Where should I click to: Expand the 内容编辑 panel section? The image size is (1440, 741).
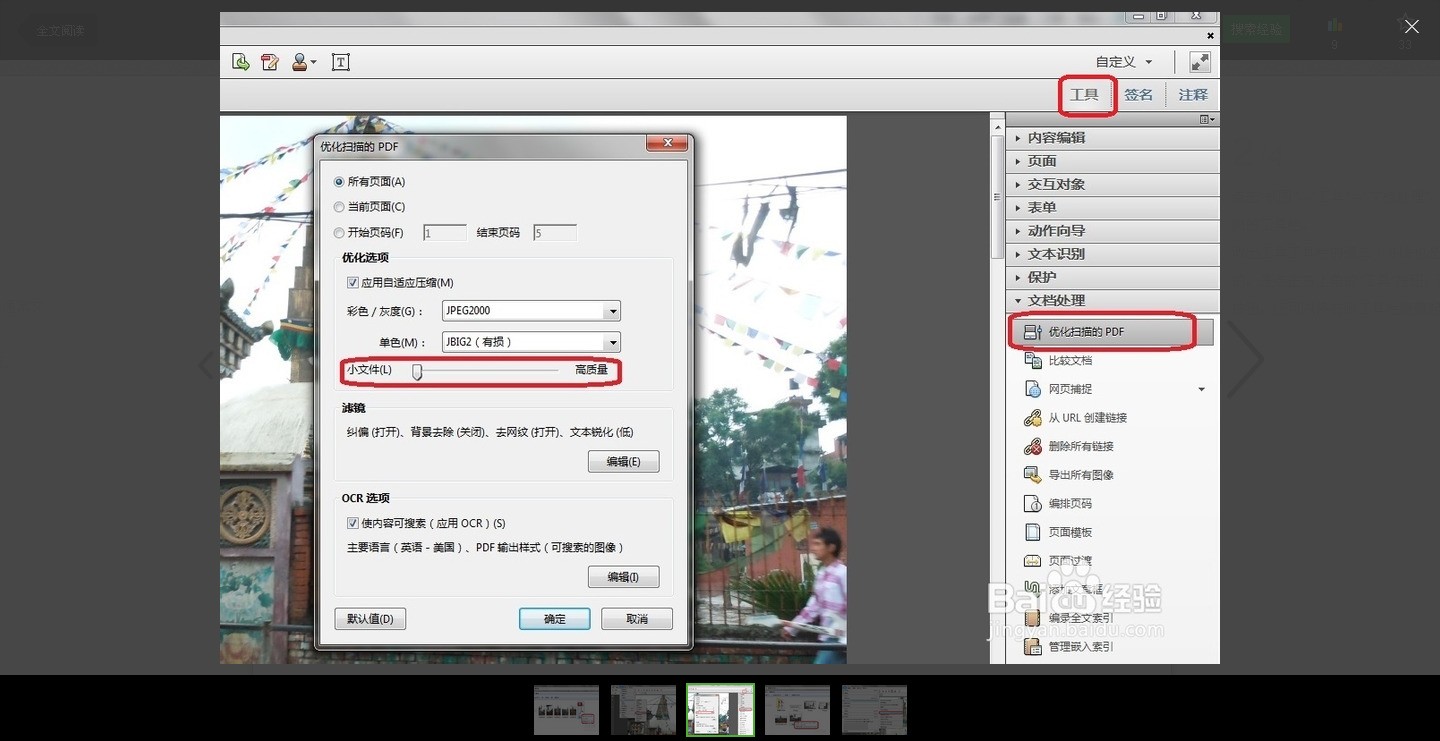click(1112, 138)
